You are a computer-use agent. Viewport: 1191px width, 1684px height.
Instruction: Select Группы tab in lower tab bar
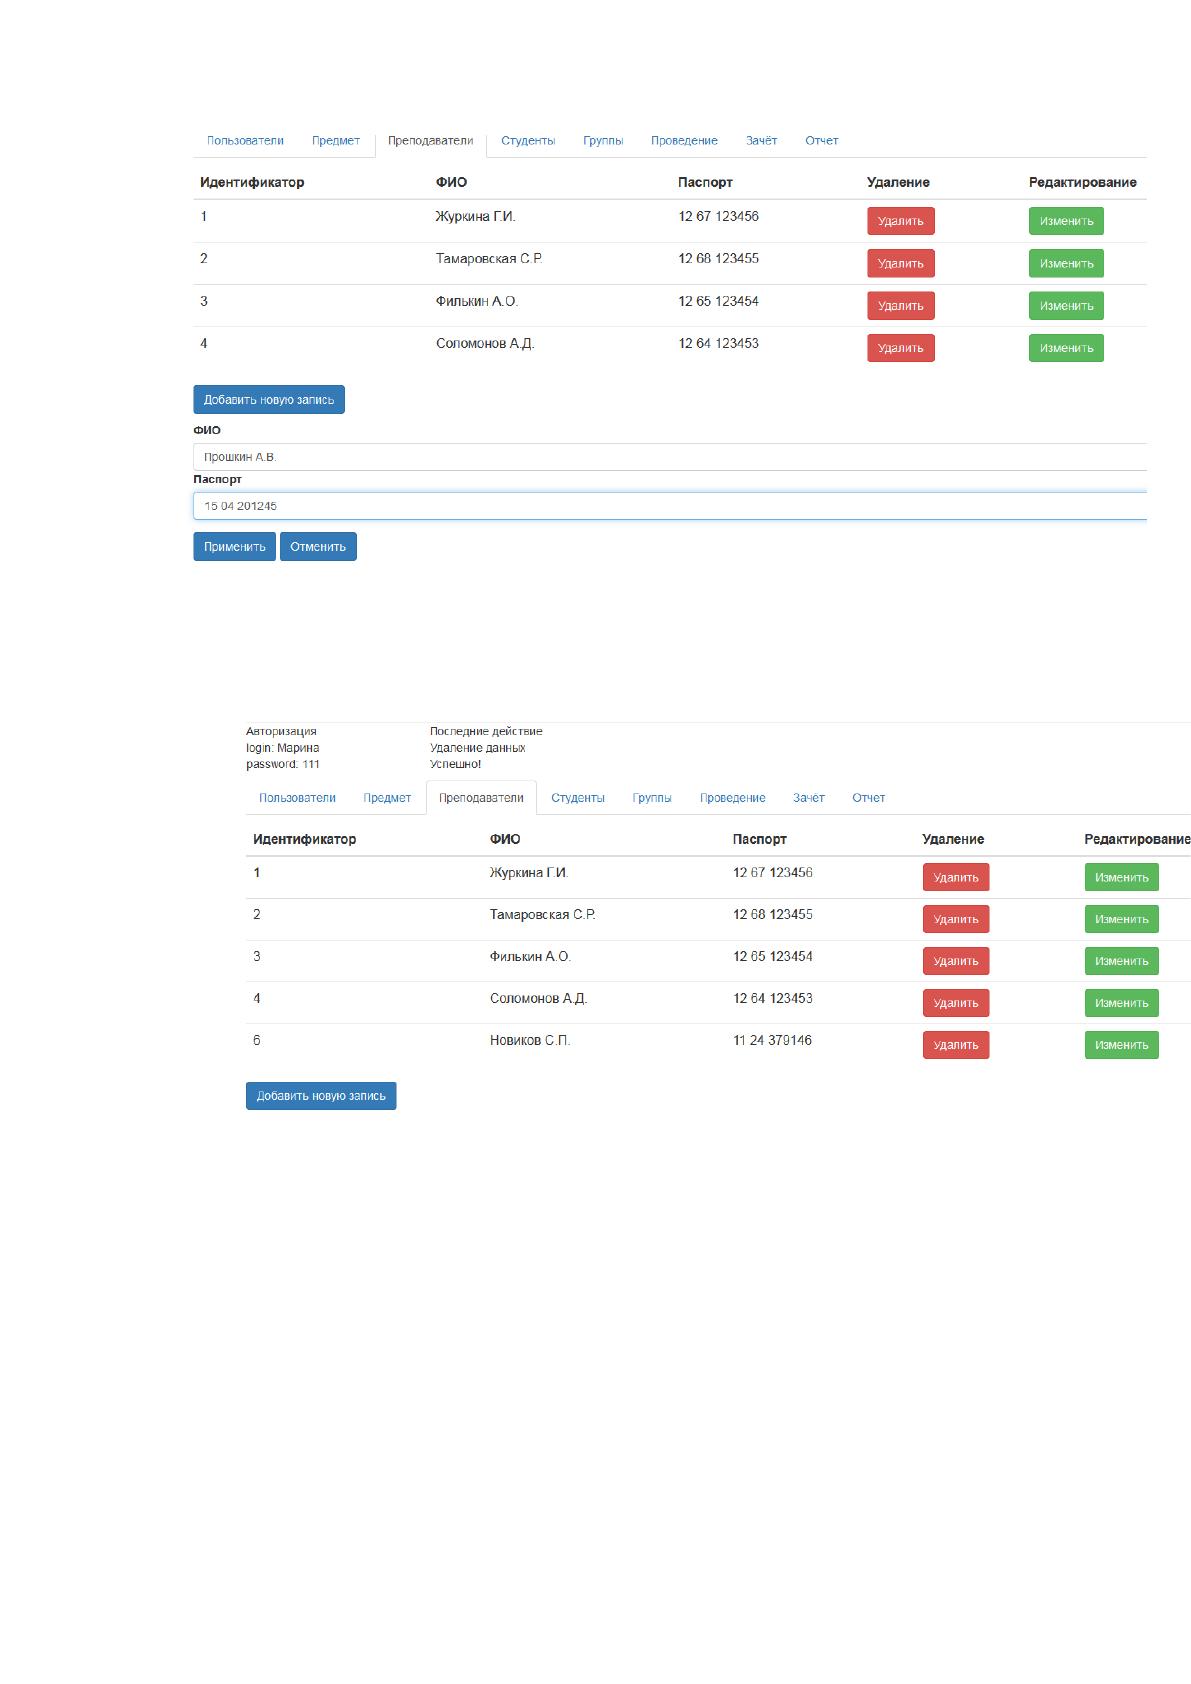tap(652, 798)
